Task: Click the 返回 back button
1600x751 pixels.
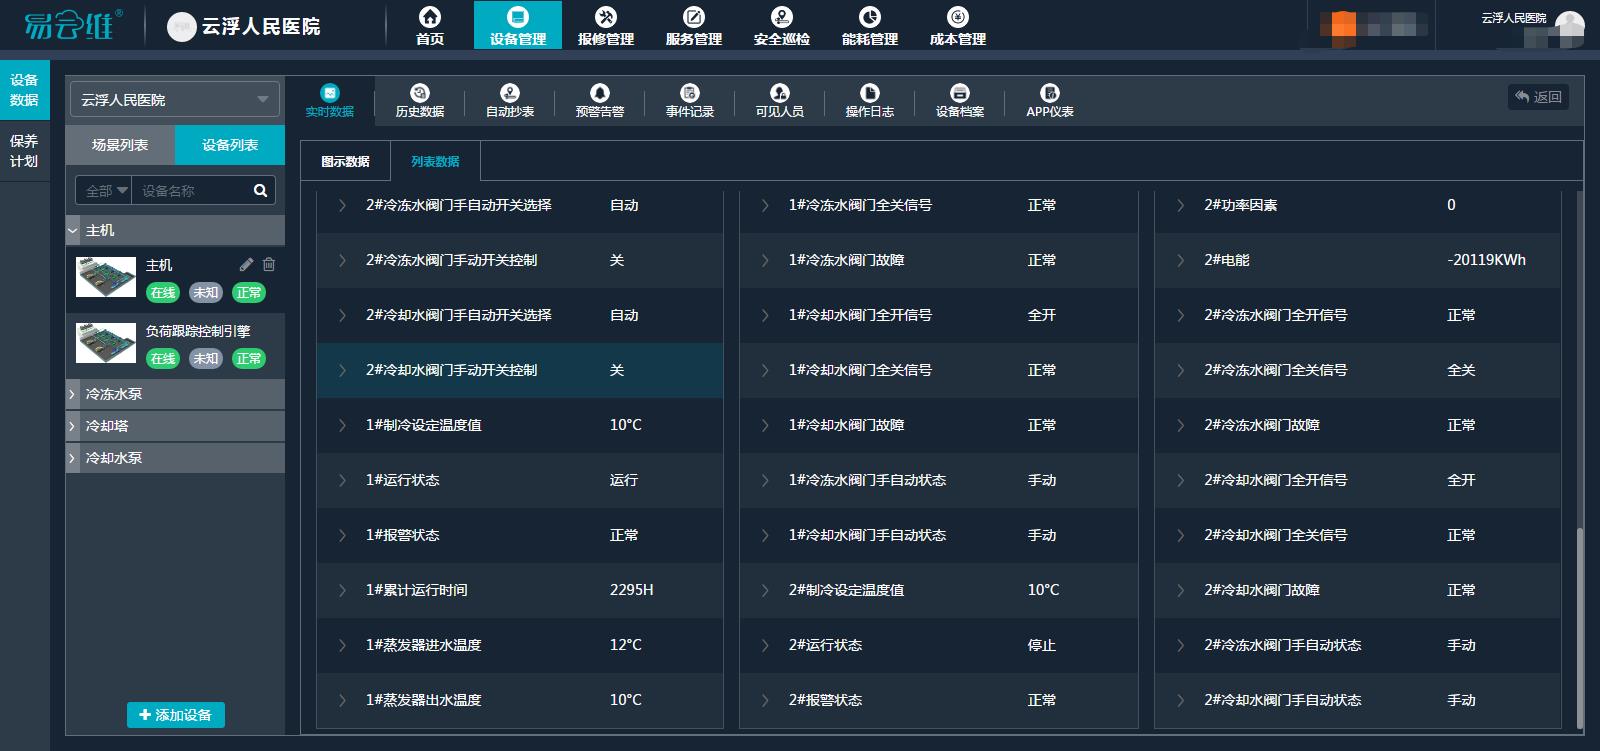Action: coord(1538,97)
